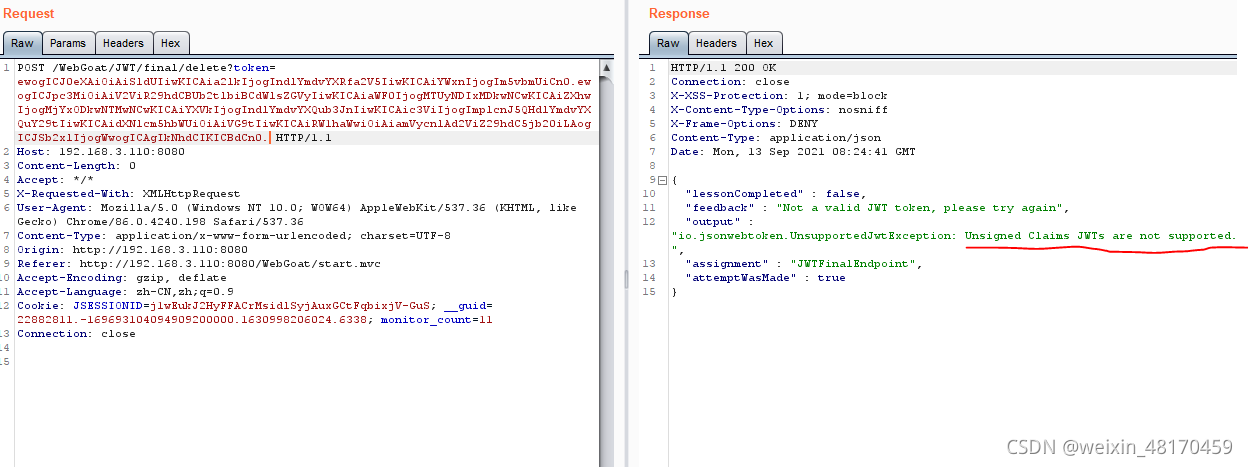Click the Content-Length: 0 header
Viewport: 1248px width, 467px height.
76,165
